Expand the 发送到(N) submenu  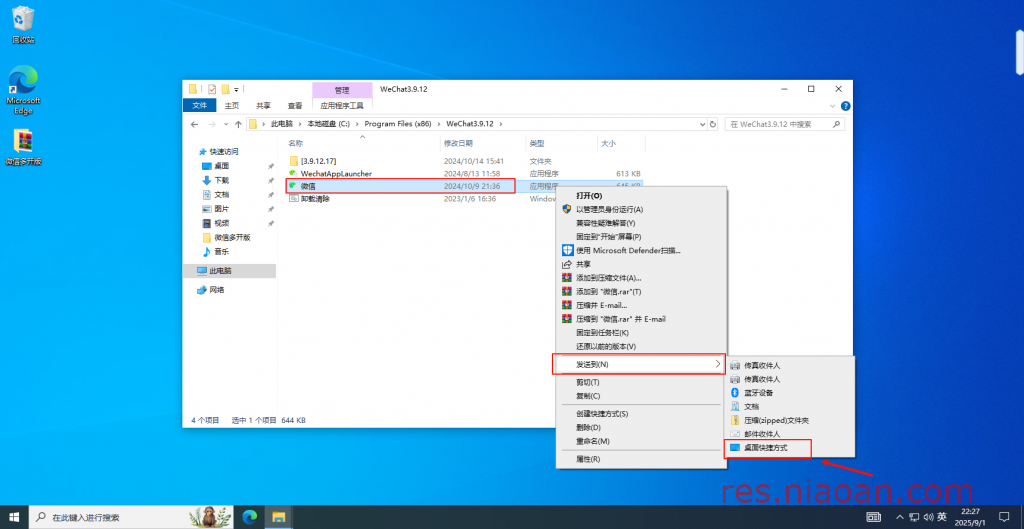tap(639, 364)
